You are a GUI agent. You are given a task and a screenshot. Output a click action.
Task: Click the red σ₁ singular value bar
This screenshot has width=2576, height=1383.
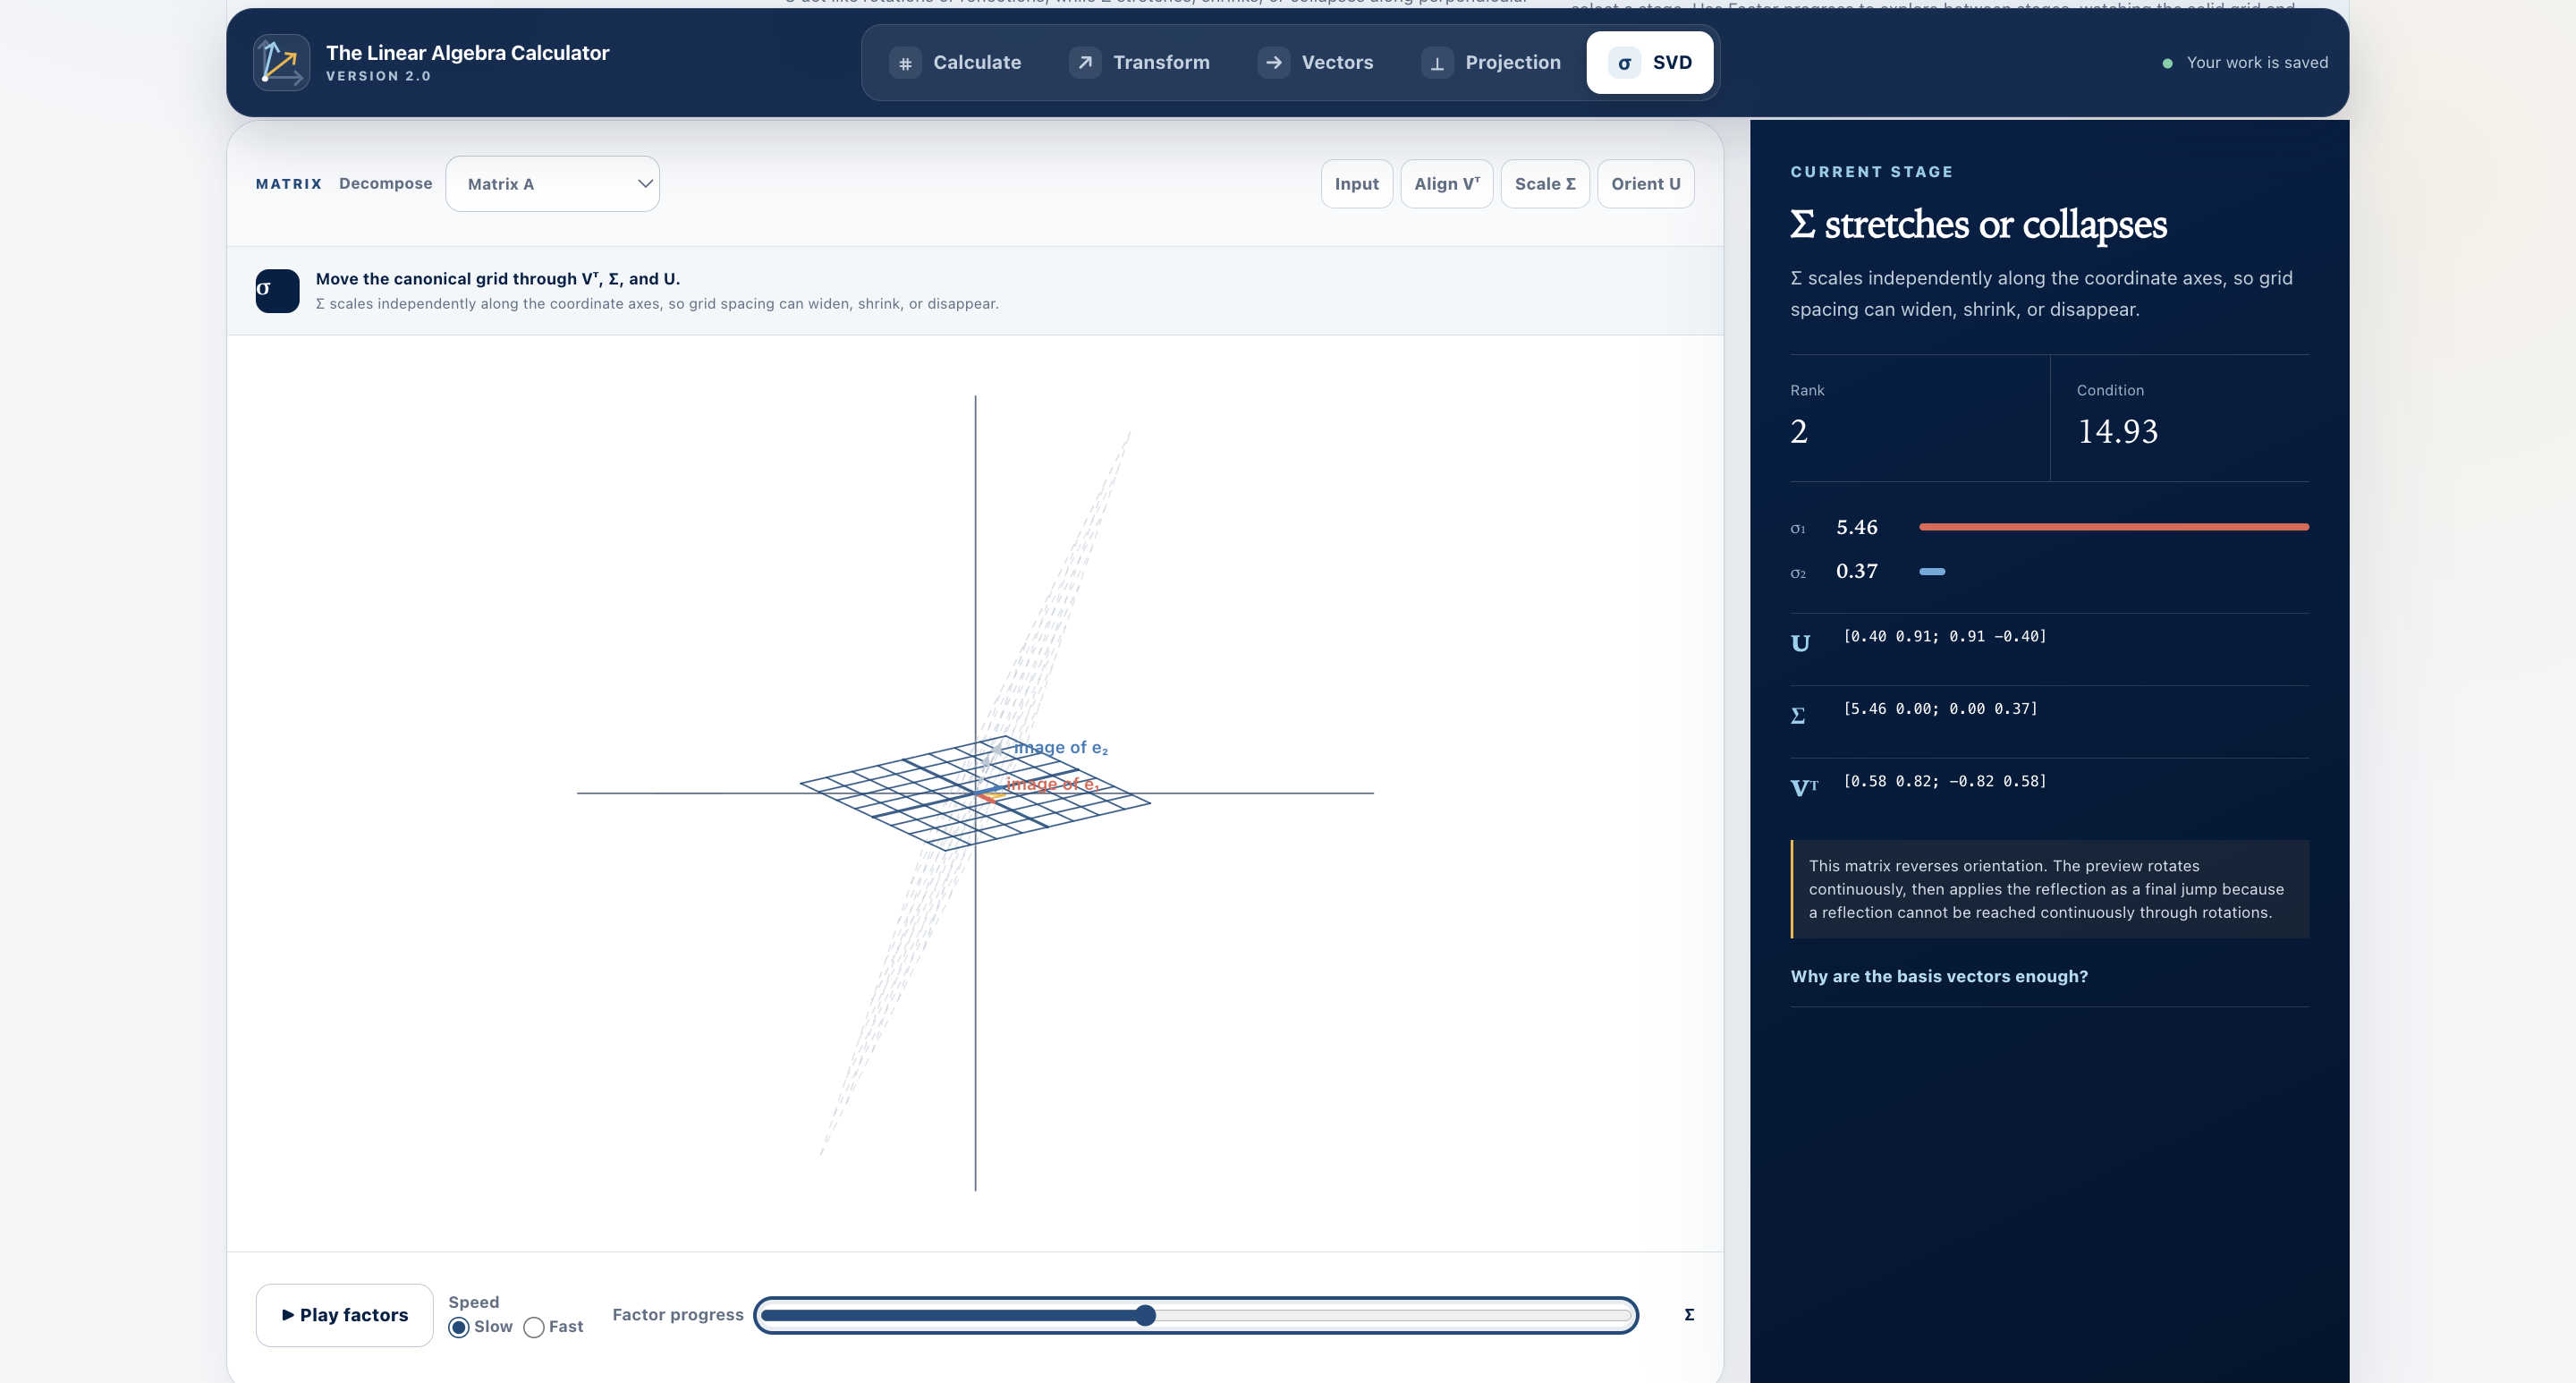pyautogui.click(x=2114, y=527)
